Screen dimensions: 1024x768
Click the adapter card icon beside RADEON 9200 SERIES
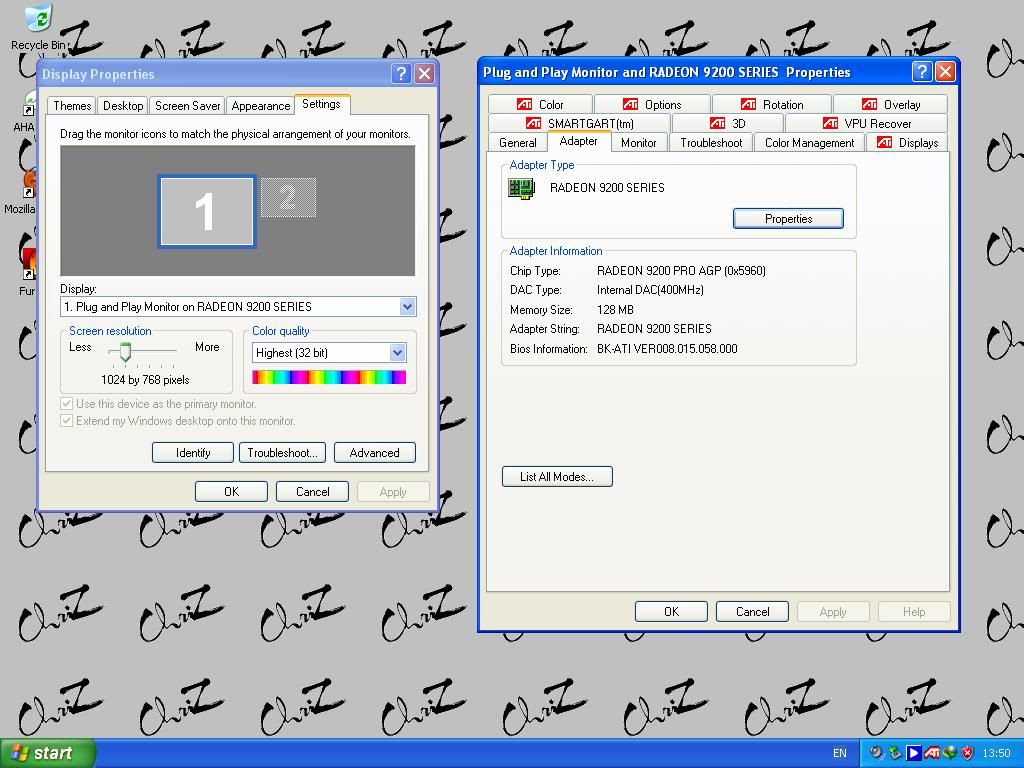[521, 188]
